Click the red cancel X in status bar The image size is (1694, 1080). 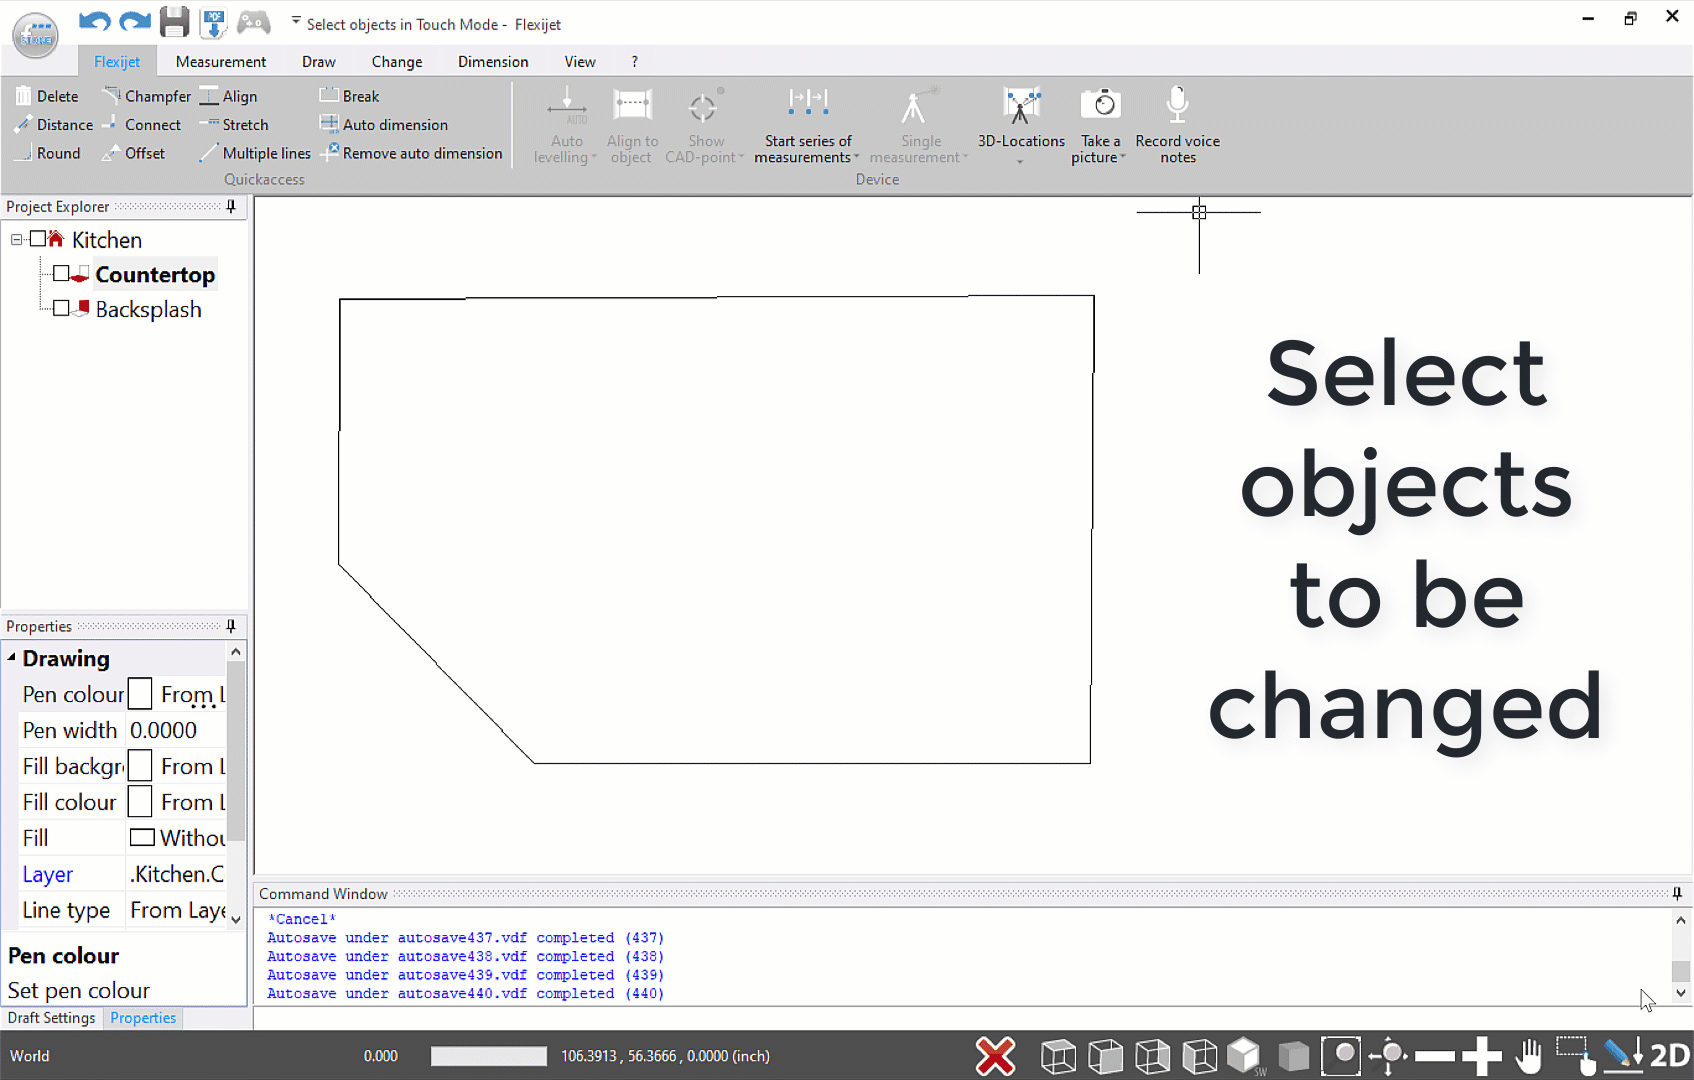(995, 1055)
